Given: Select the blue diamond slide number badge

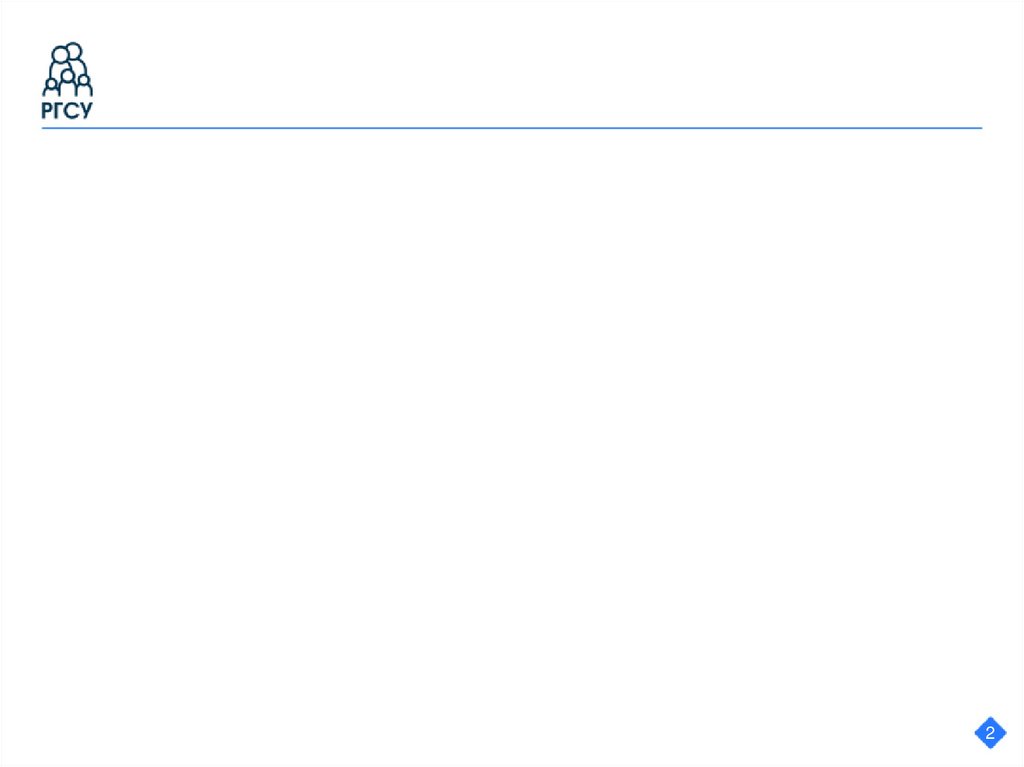Looking at the screenshot, I should coord(990,732).
